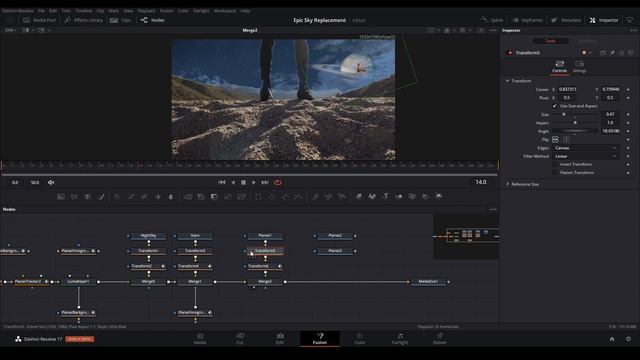Mute audio with speaker icon
This screenshot has width=640, height=360.
tap(51, 182)
